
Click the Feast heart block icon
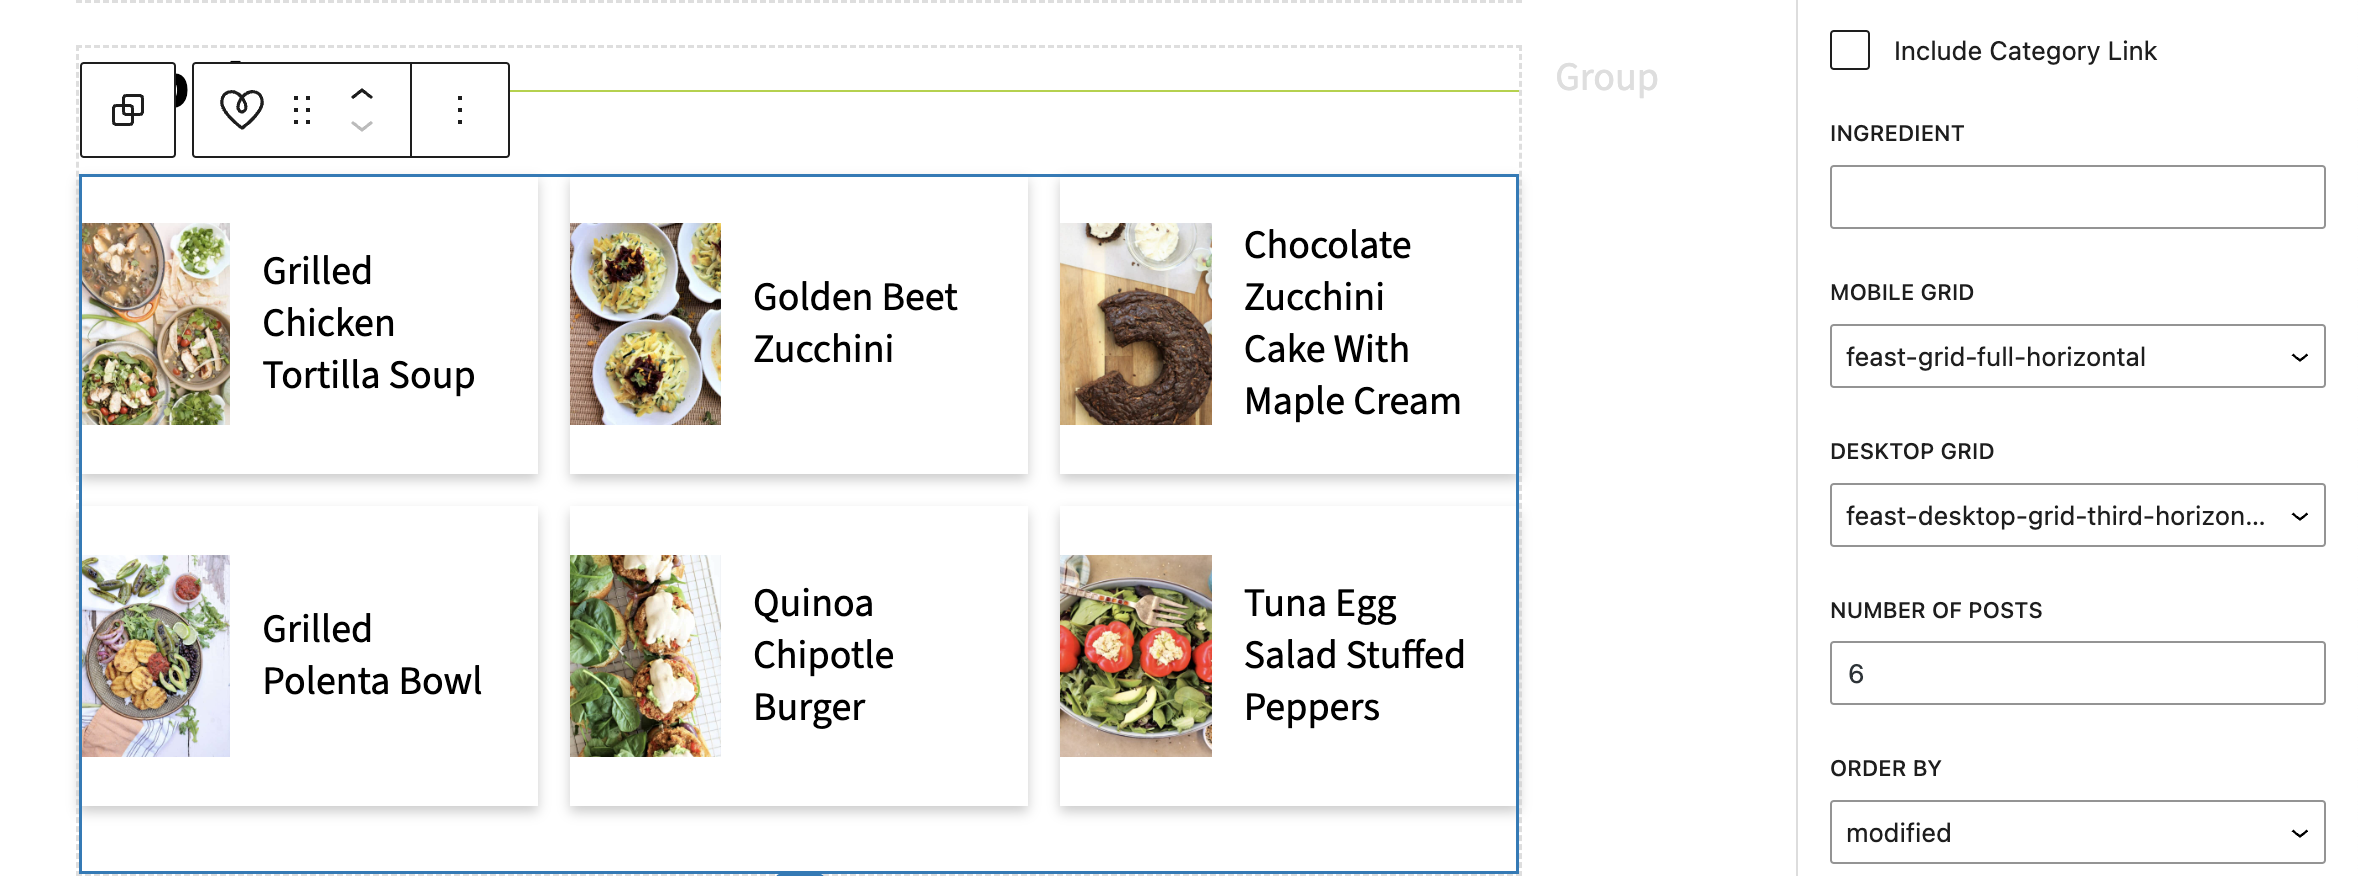[x=242, y=110]
